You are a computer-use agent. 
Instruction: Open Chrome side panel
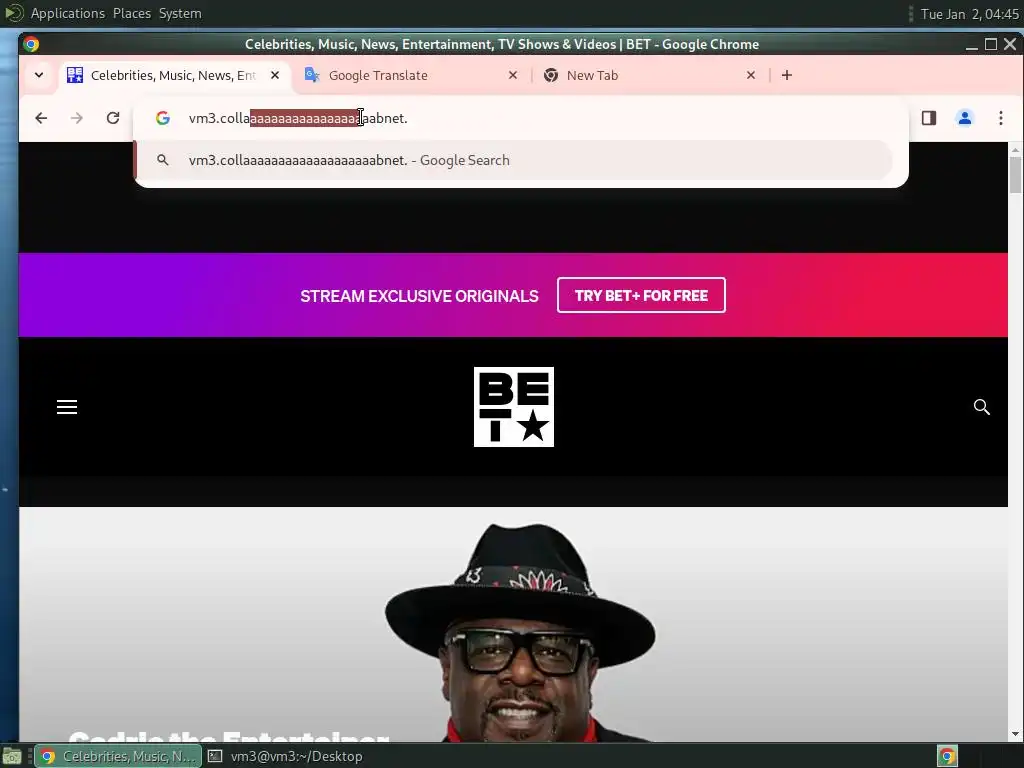tap(929, 118)
